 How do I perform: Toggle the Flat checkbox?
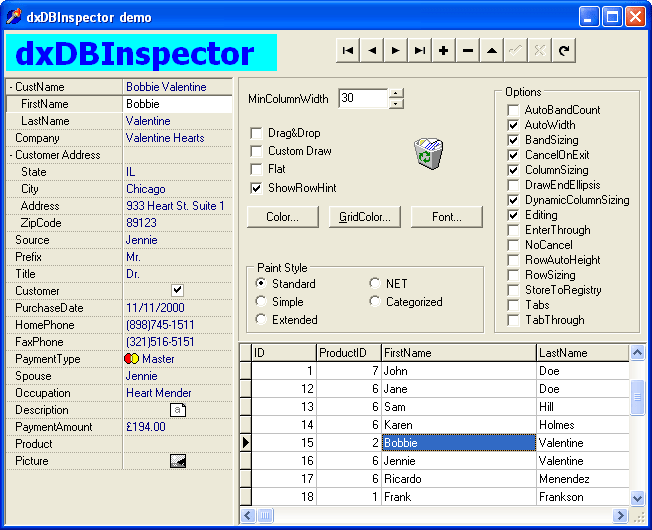coord(256,169)
